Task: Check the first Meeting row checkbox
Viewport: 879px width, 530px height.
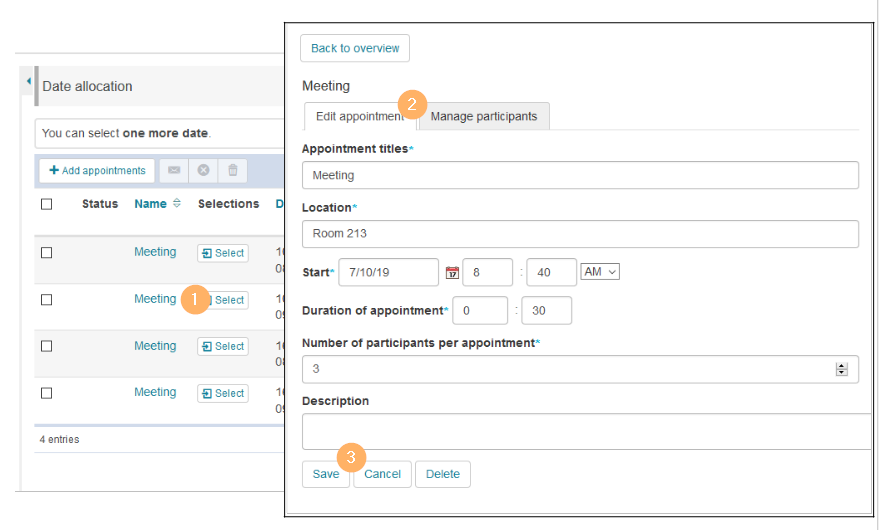Action: [x=46, y=253]
